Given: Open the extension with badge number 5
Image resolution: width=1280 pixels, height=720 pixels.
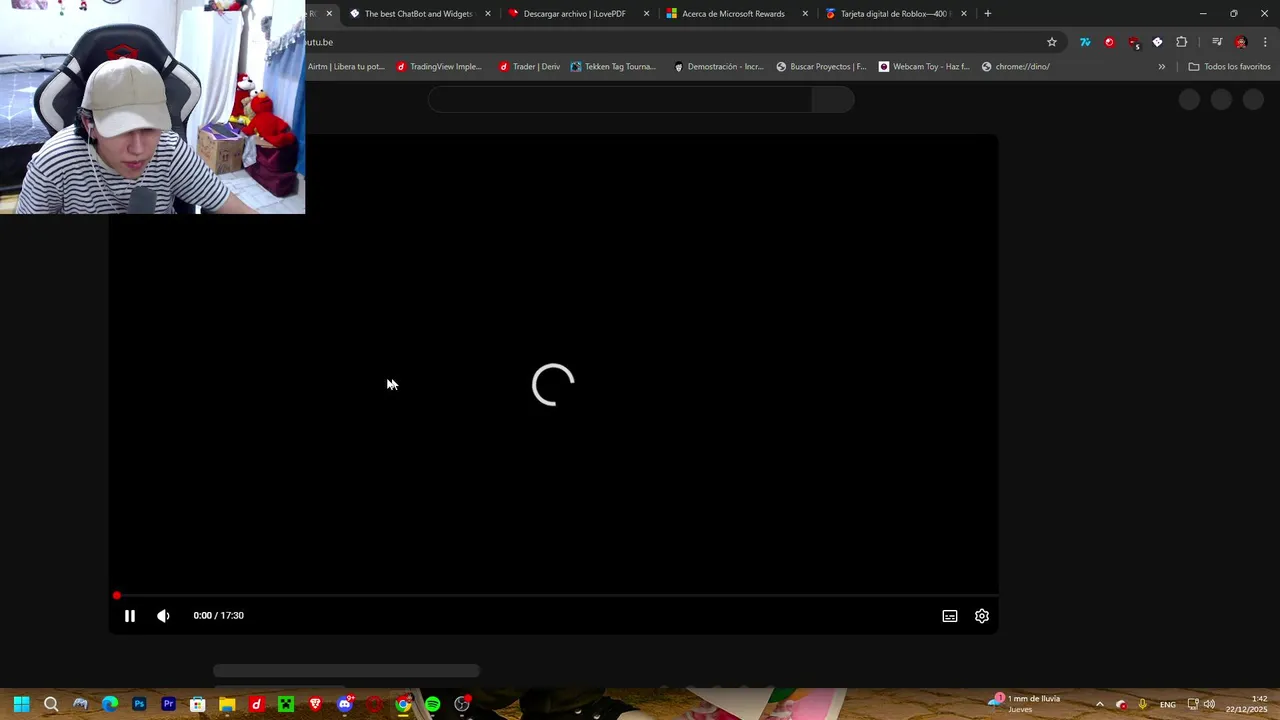Looking at the screenshot, I should [1133, 42].
